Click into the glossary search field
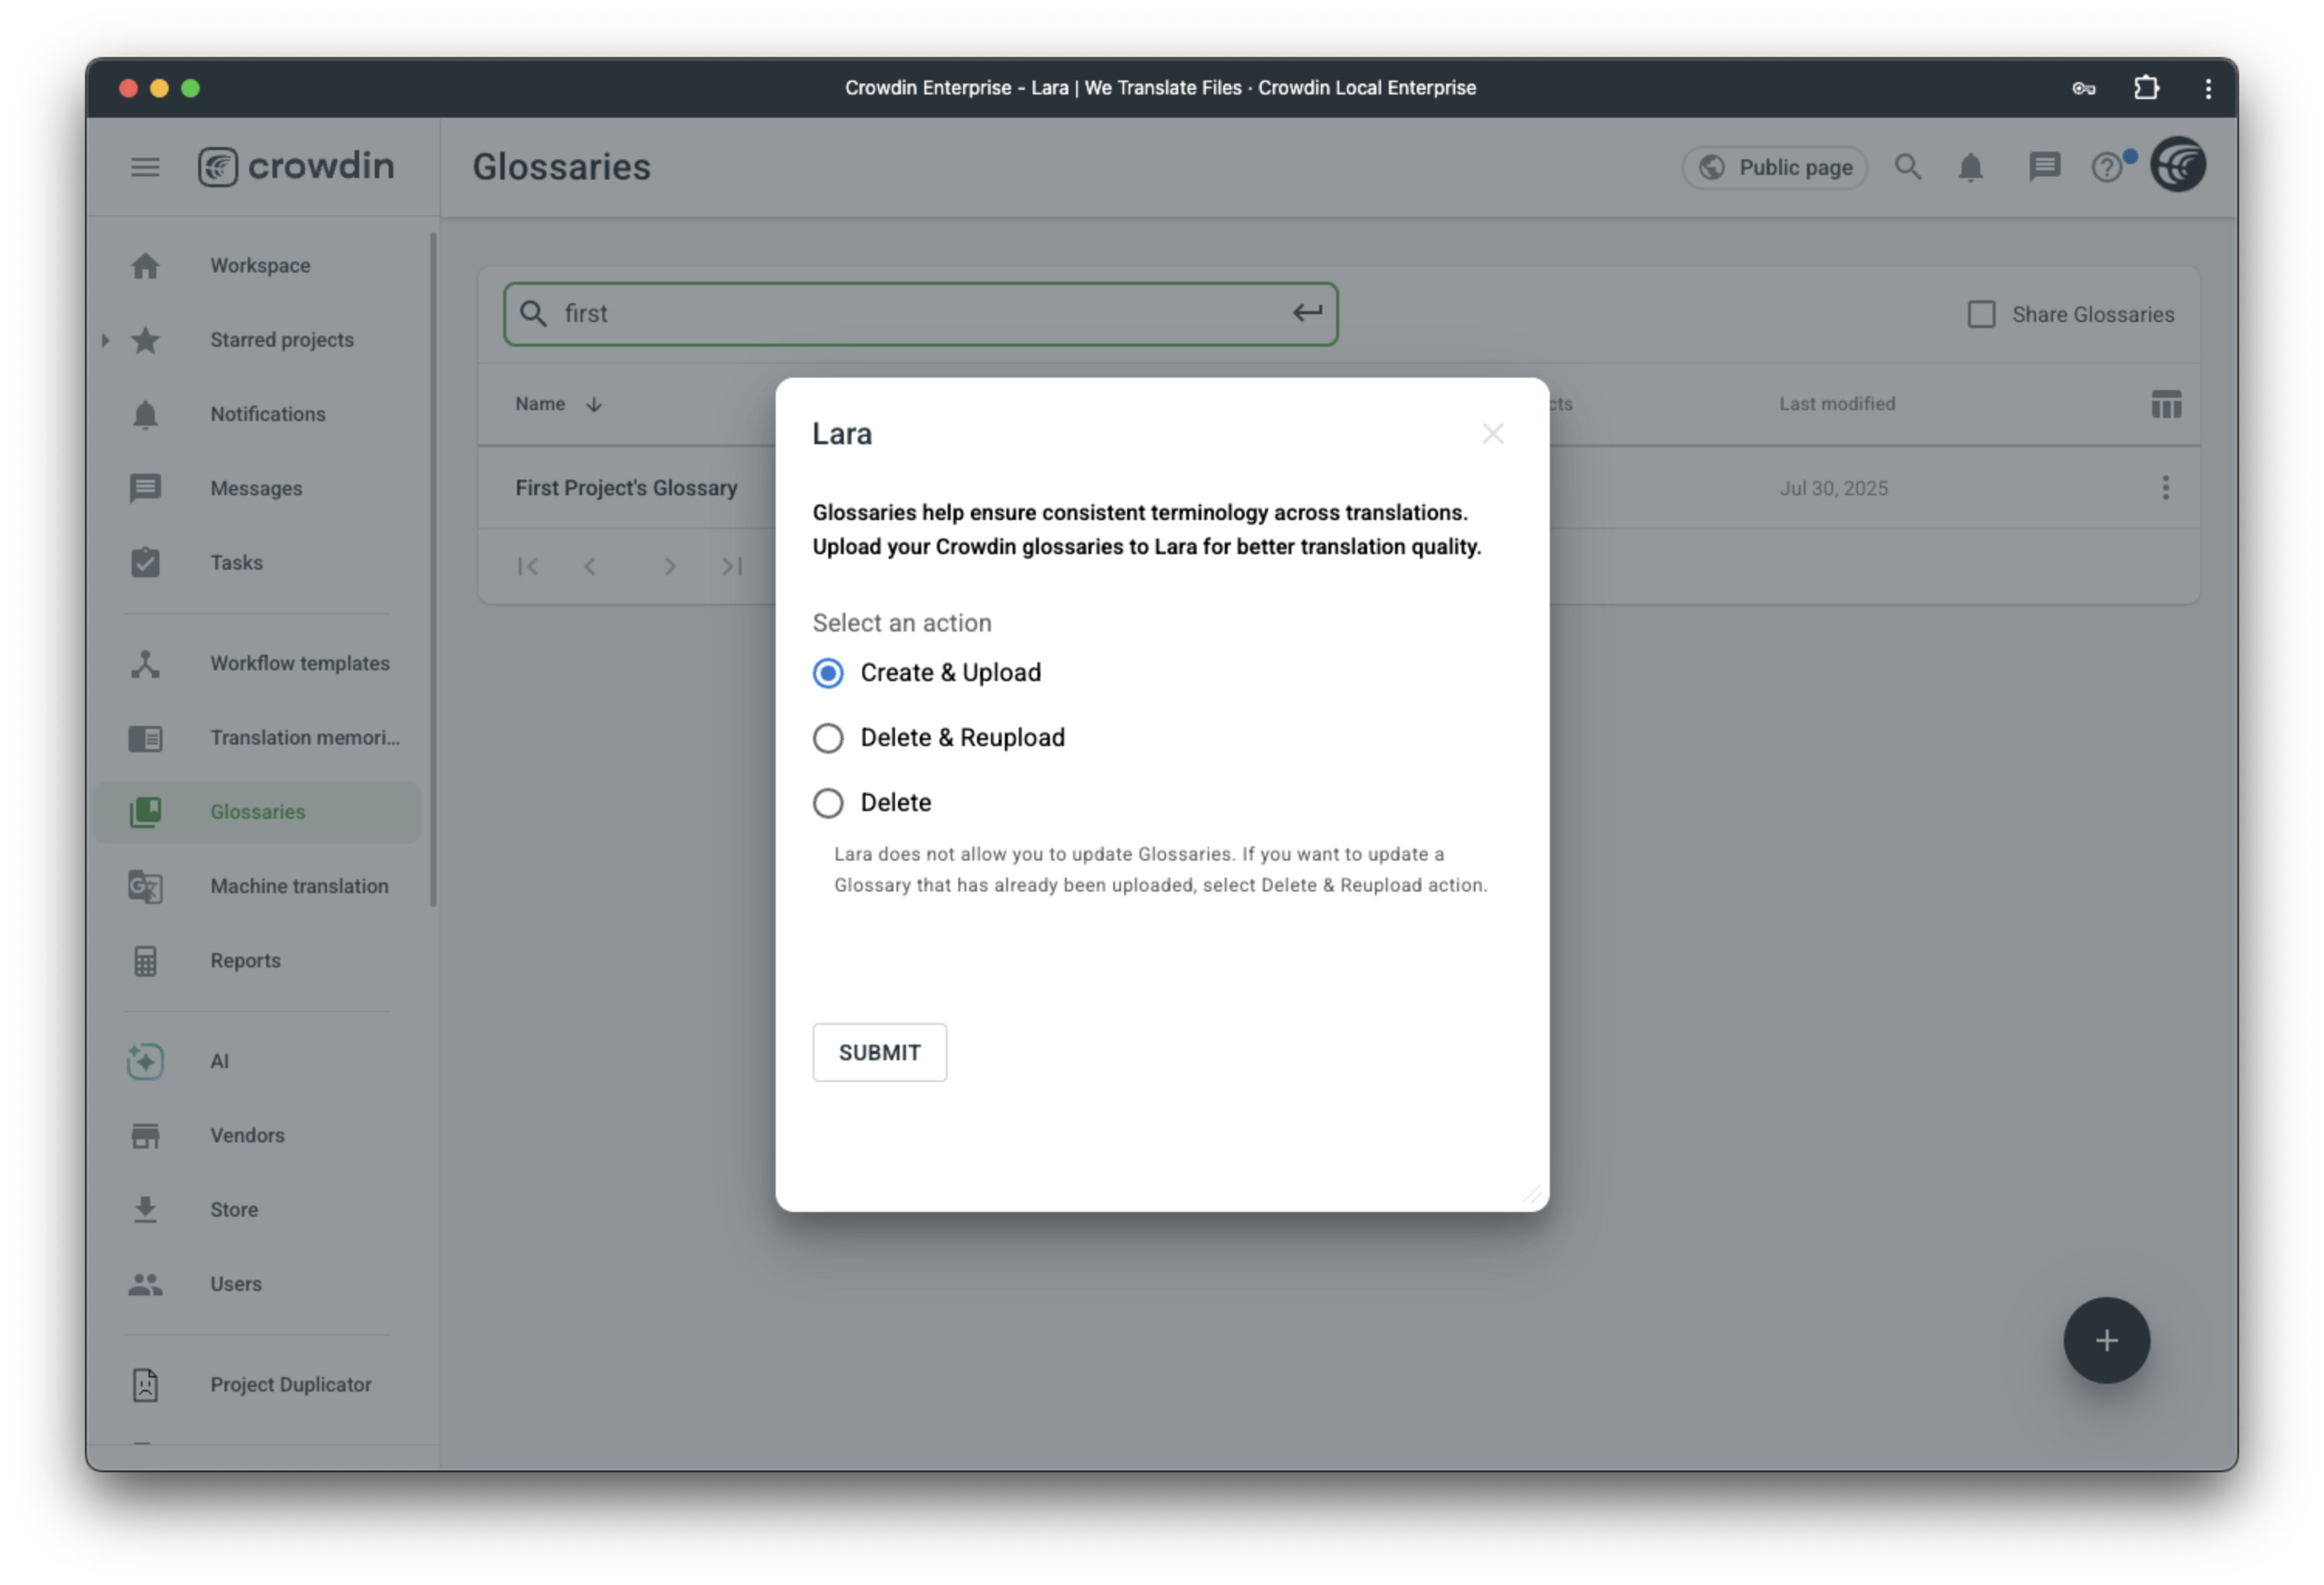 click(920, 314)
